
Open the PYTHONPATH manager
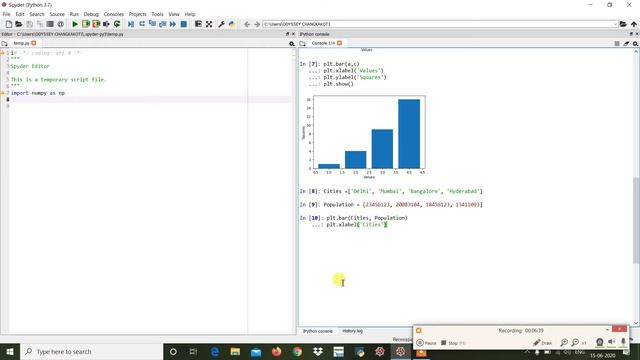pos(232,24)
